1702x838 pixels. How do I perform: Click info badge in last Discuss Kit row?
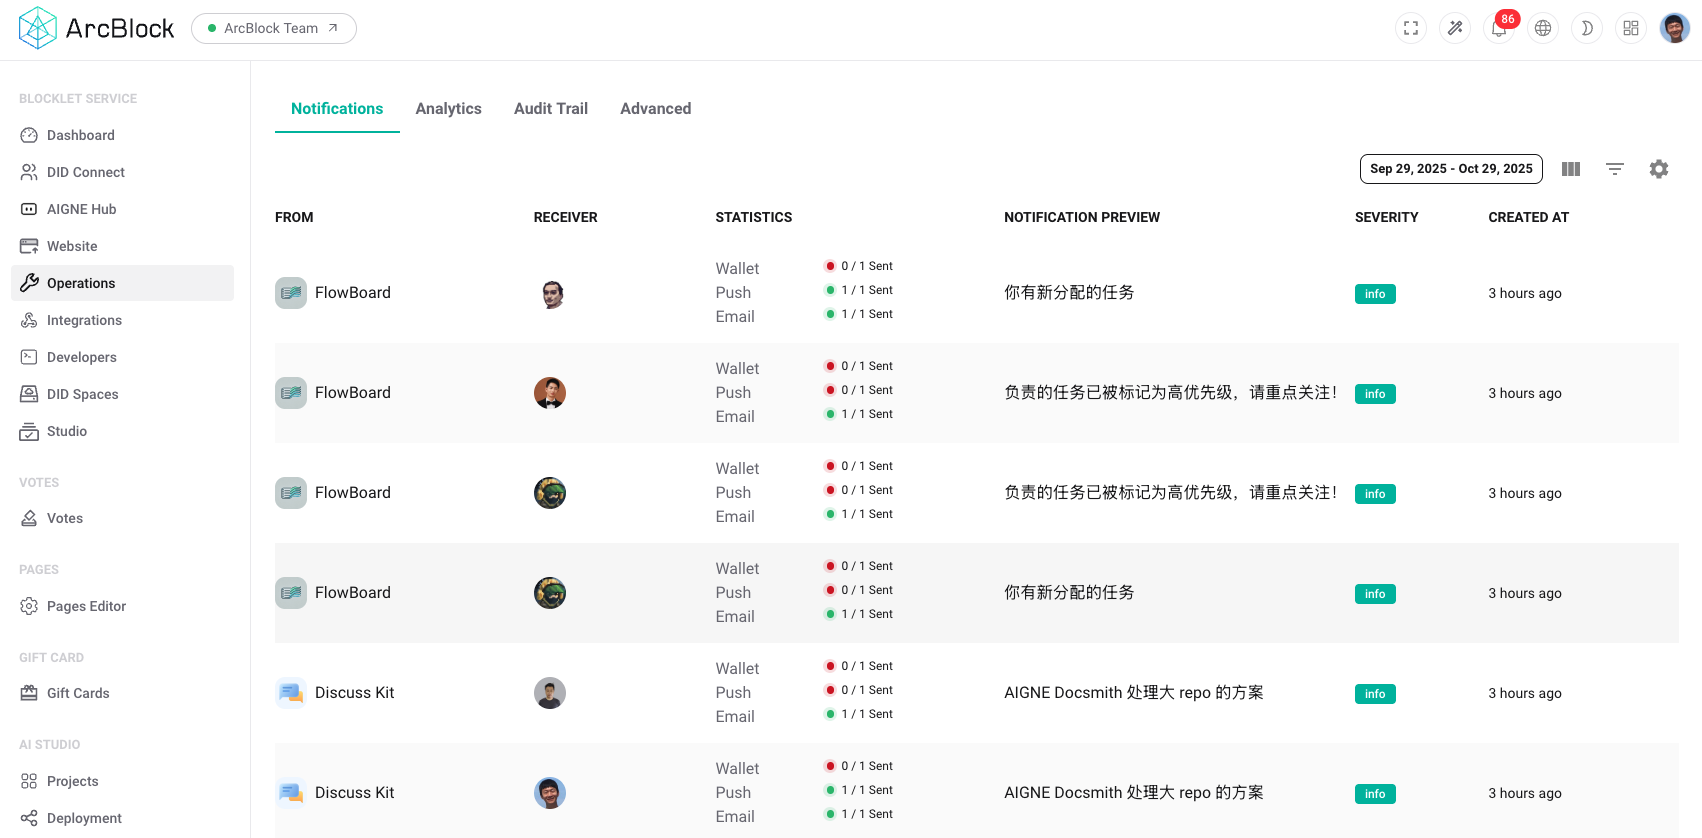point(1375,794)
